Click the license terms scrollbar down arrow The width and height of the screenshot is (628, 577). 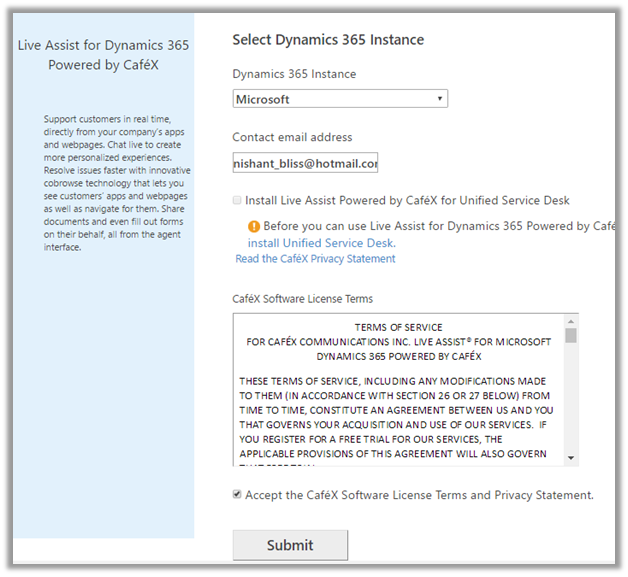(571, 458)
